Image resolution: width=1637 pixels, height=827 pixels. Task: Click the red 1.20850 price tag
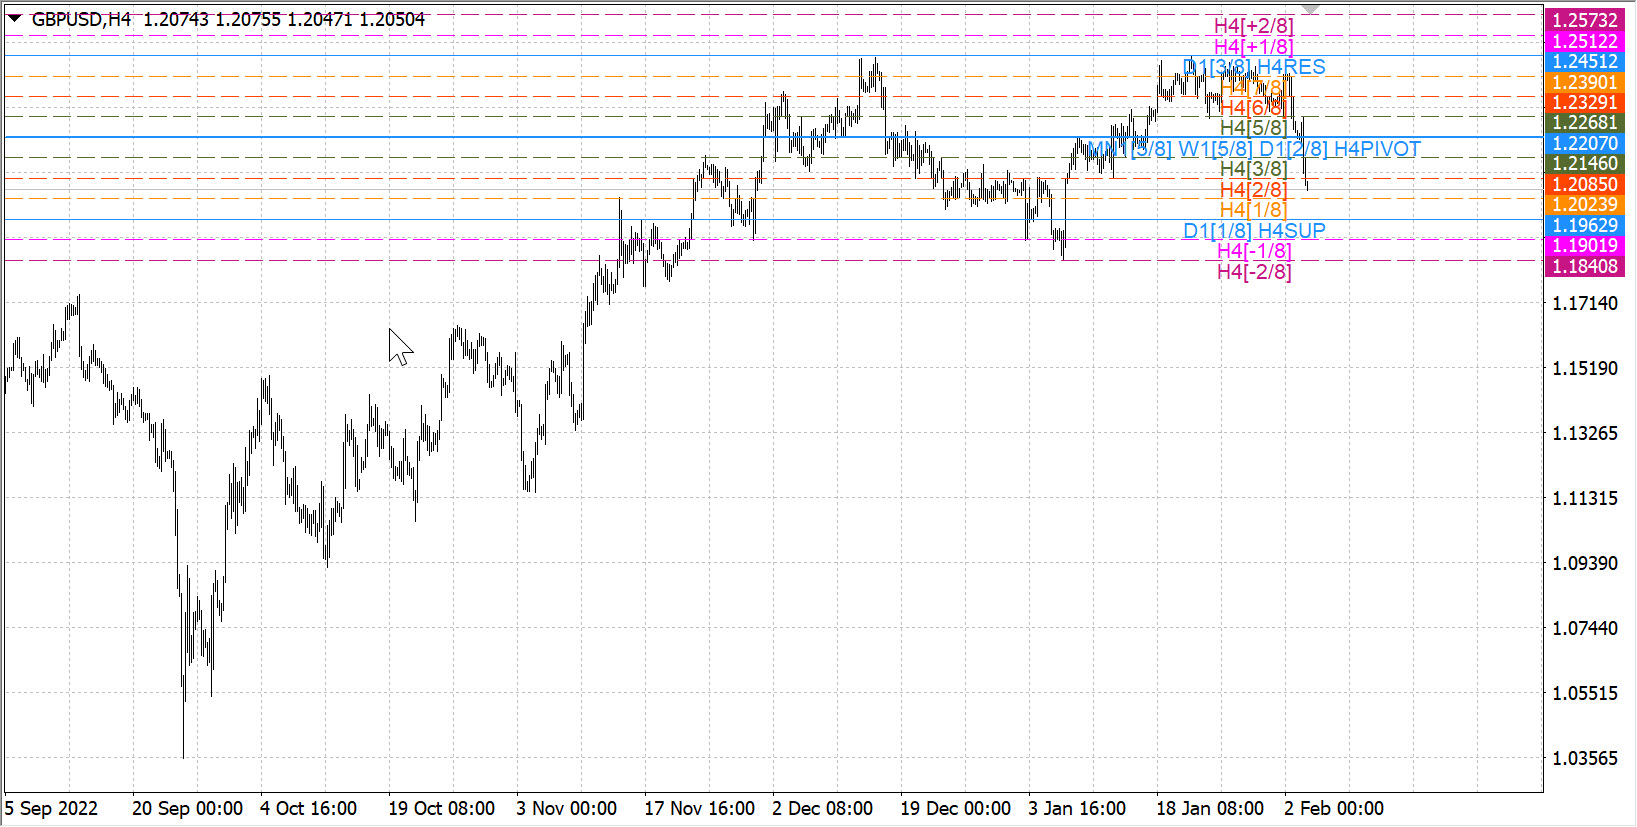click(1585, 184)
